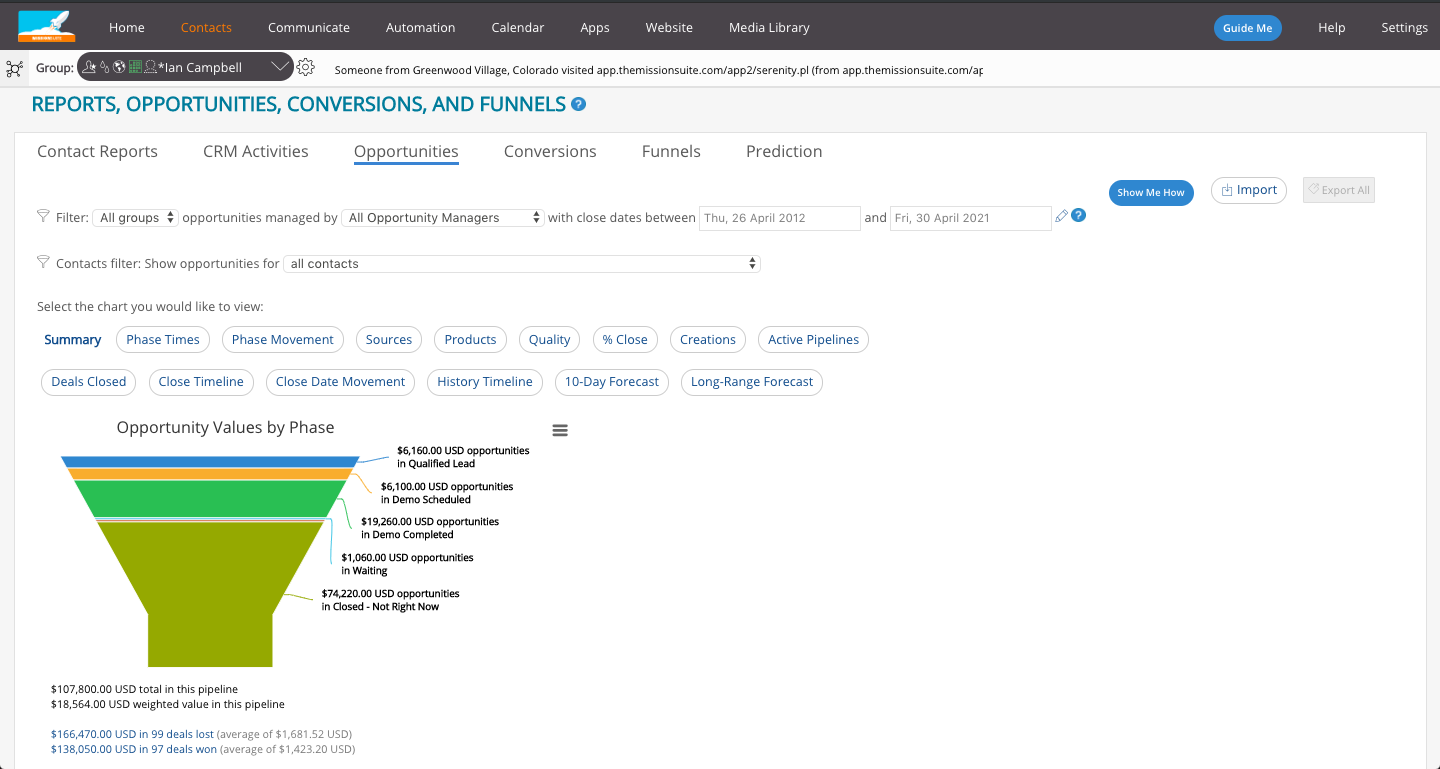Click the funnel icon beside Contacts filter
Screen dimensions: 1440x769
(43, 262)
